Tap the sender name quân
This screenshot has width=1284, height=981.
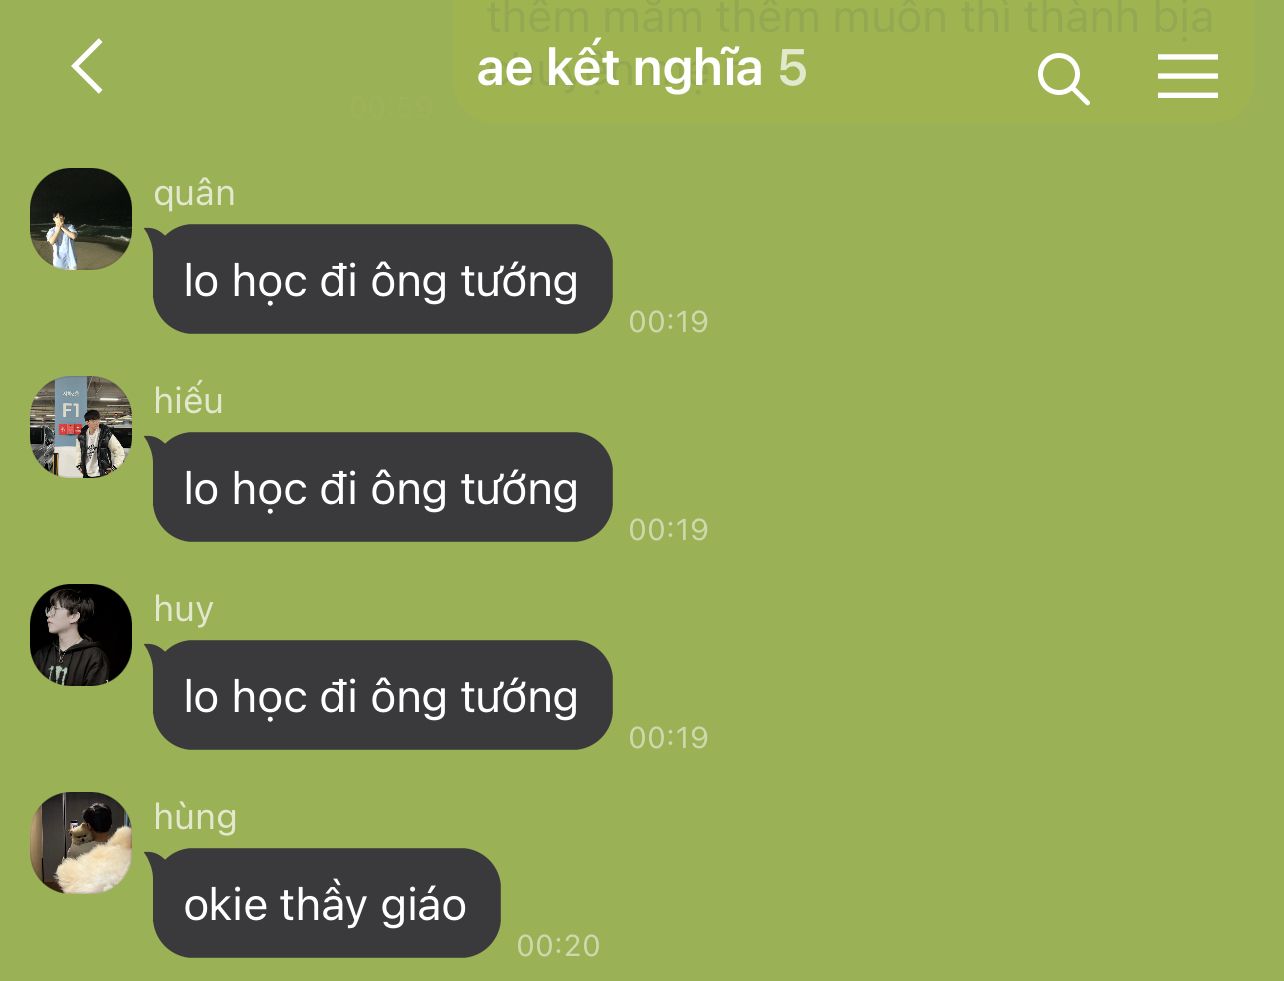coord(194,193)
